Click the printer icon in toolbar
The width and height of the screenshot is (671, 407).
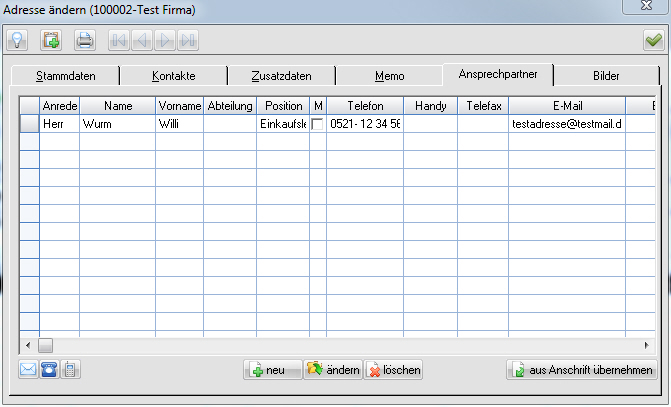pyautogui.click(x=85, y=40)
